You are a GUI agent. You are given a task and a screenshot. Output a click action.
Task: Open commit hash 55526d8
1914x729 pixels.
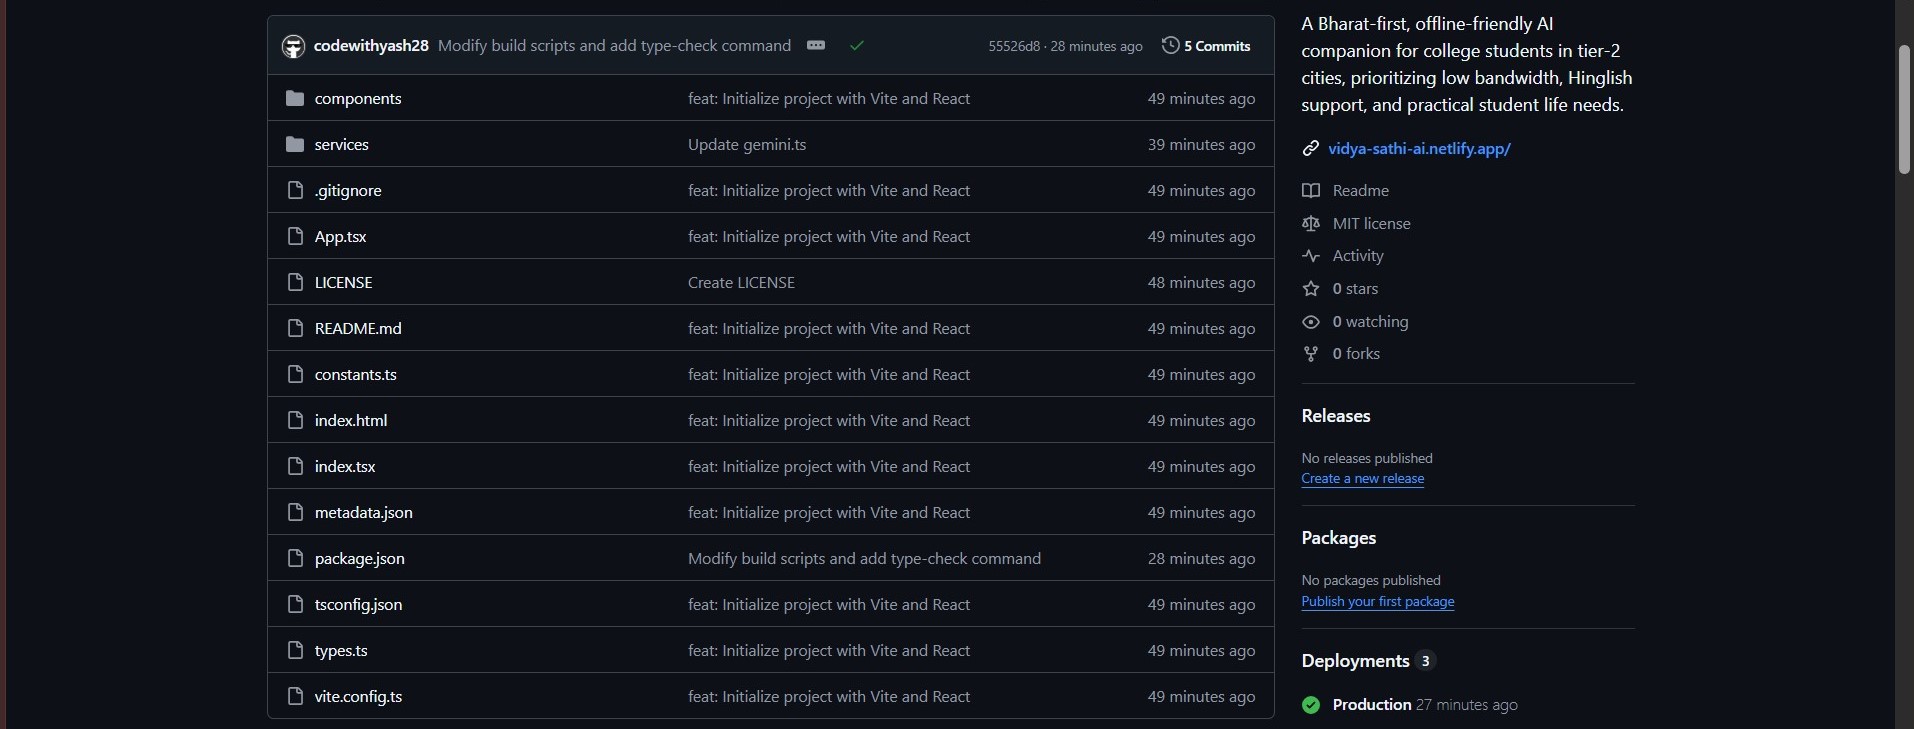click(1014, 46)
